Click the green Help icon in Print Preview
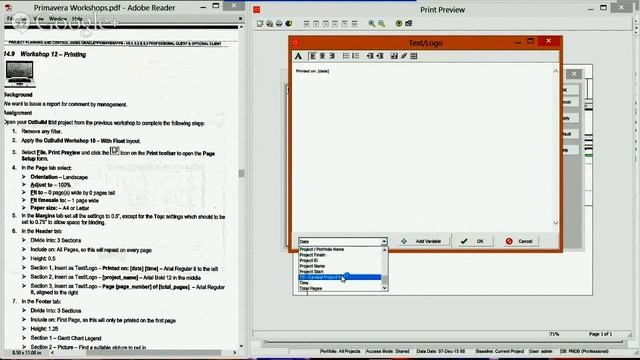This screenshot has width=640, height=360. (399, 24)
